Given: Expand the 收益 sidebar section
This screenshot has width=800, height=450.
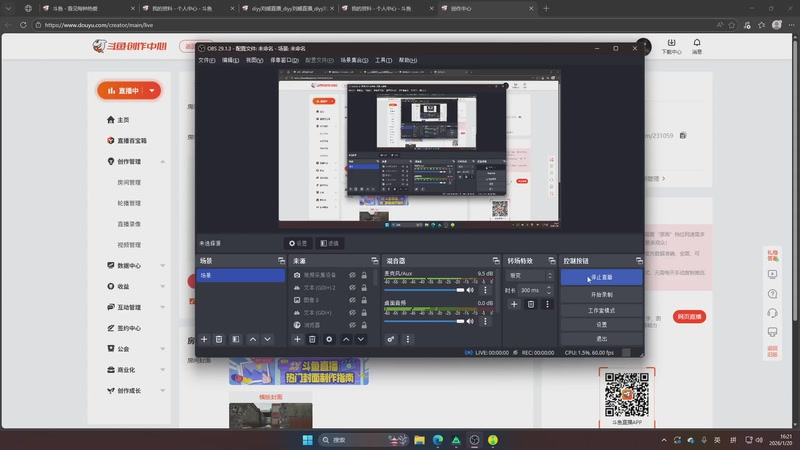Looking at the screenshot, I should click(162, 287).
